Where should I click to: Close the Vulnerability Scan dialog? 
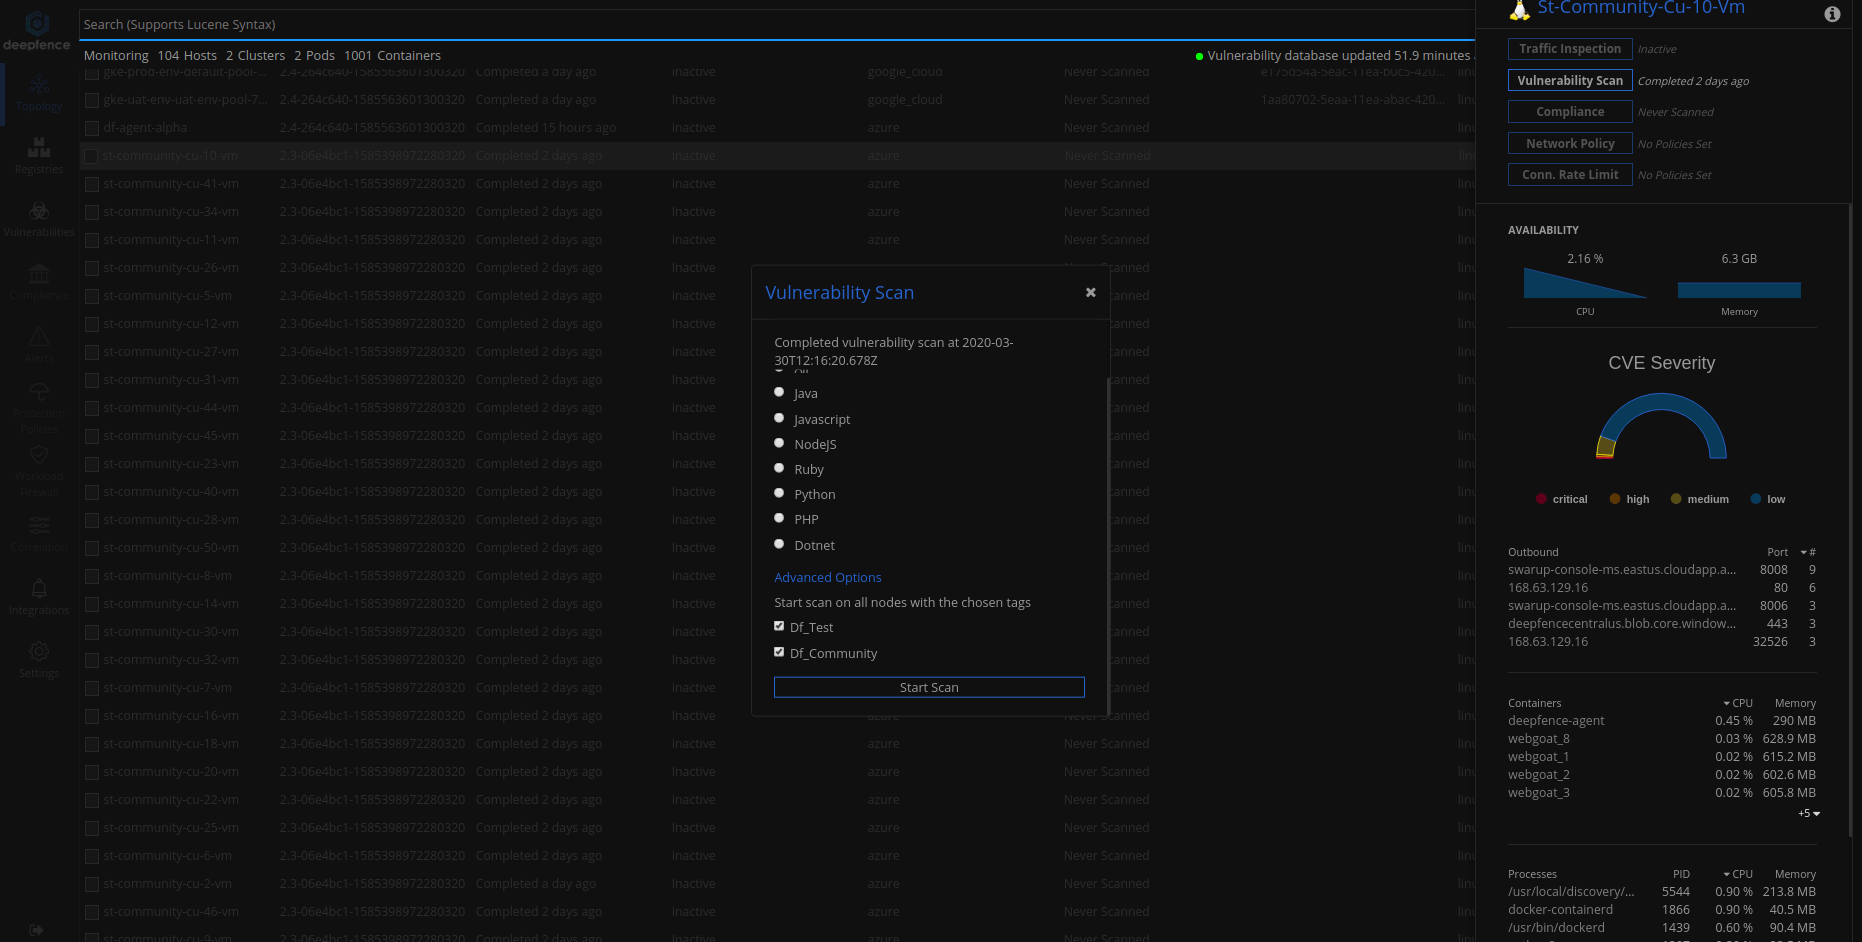pyautogui.click(x=1091, y=292)
